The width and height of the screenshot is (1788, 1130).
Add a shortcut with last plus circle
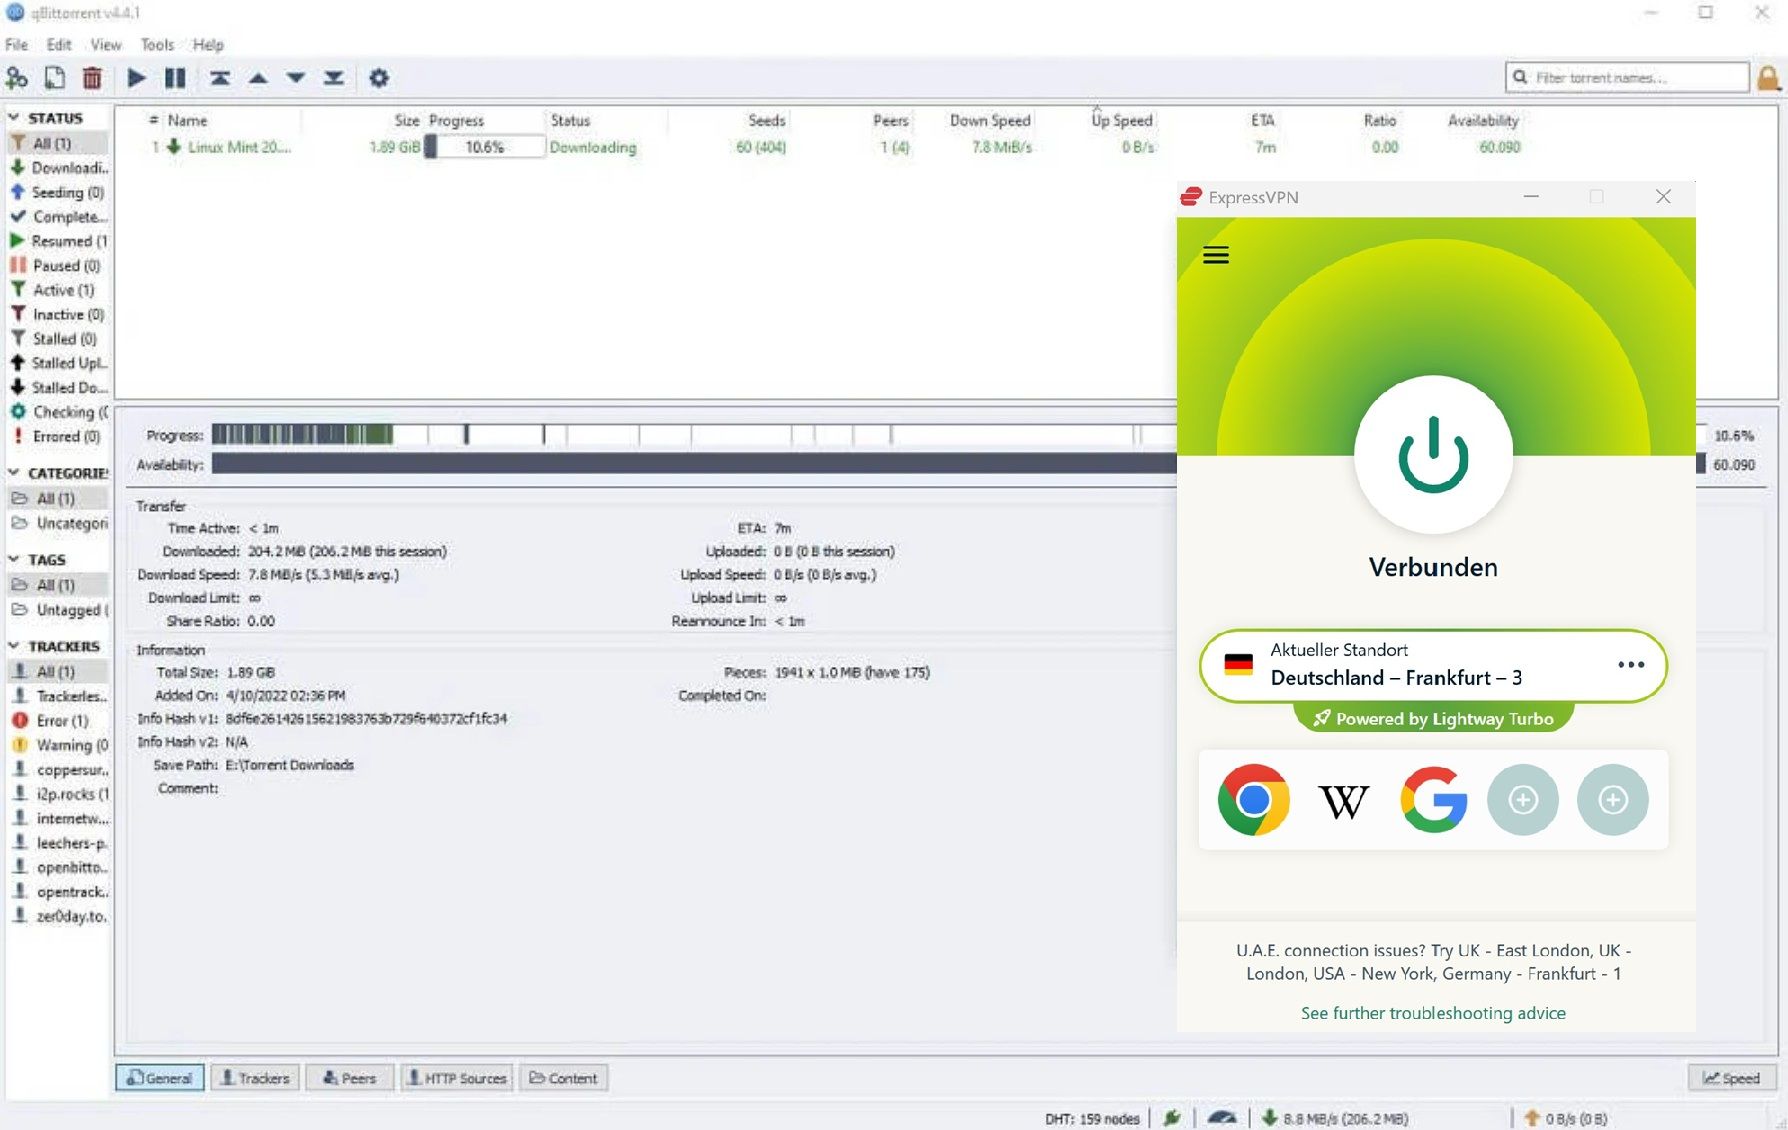[x=1613, y=800]
